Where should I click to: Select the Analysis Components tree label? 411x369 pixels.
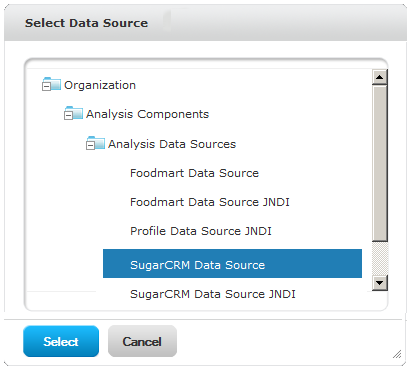tap(147, 114)
